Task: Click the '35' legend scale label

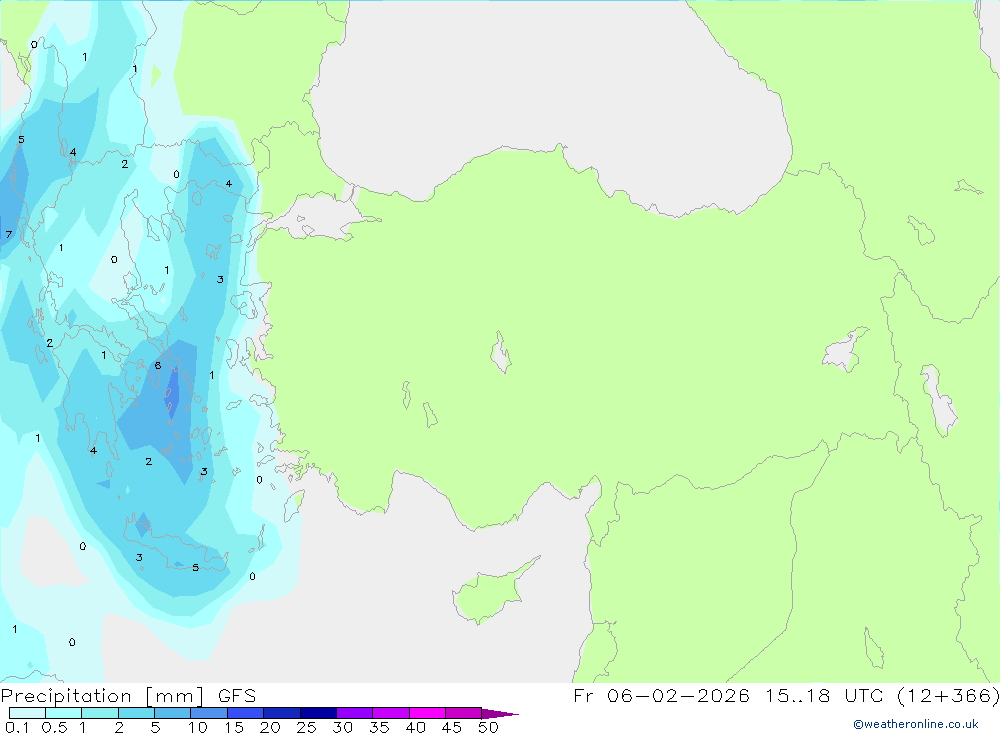Action: (379, 727)
